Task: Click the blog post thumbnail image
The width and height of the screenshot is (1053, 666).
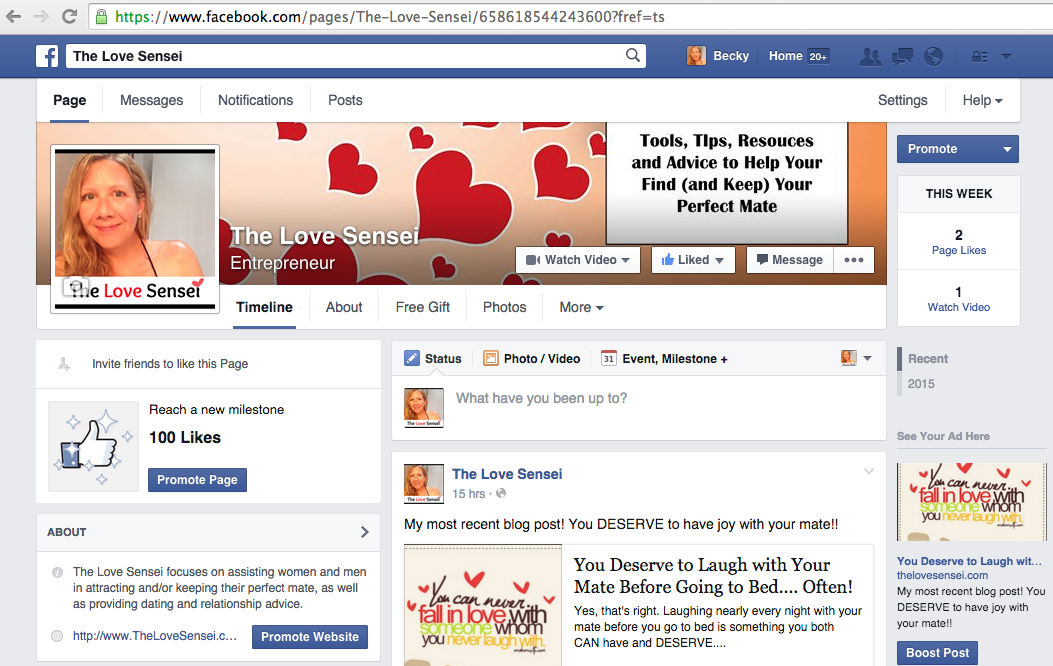Action: [x=483, y=605]
